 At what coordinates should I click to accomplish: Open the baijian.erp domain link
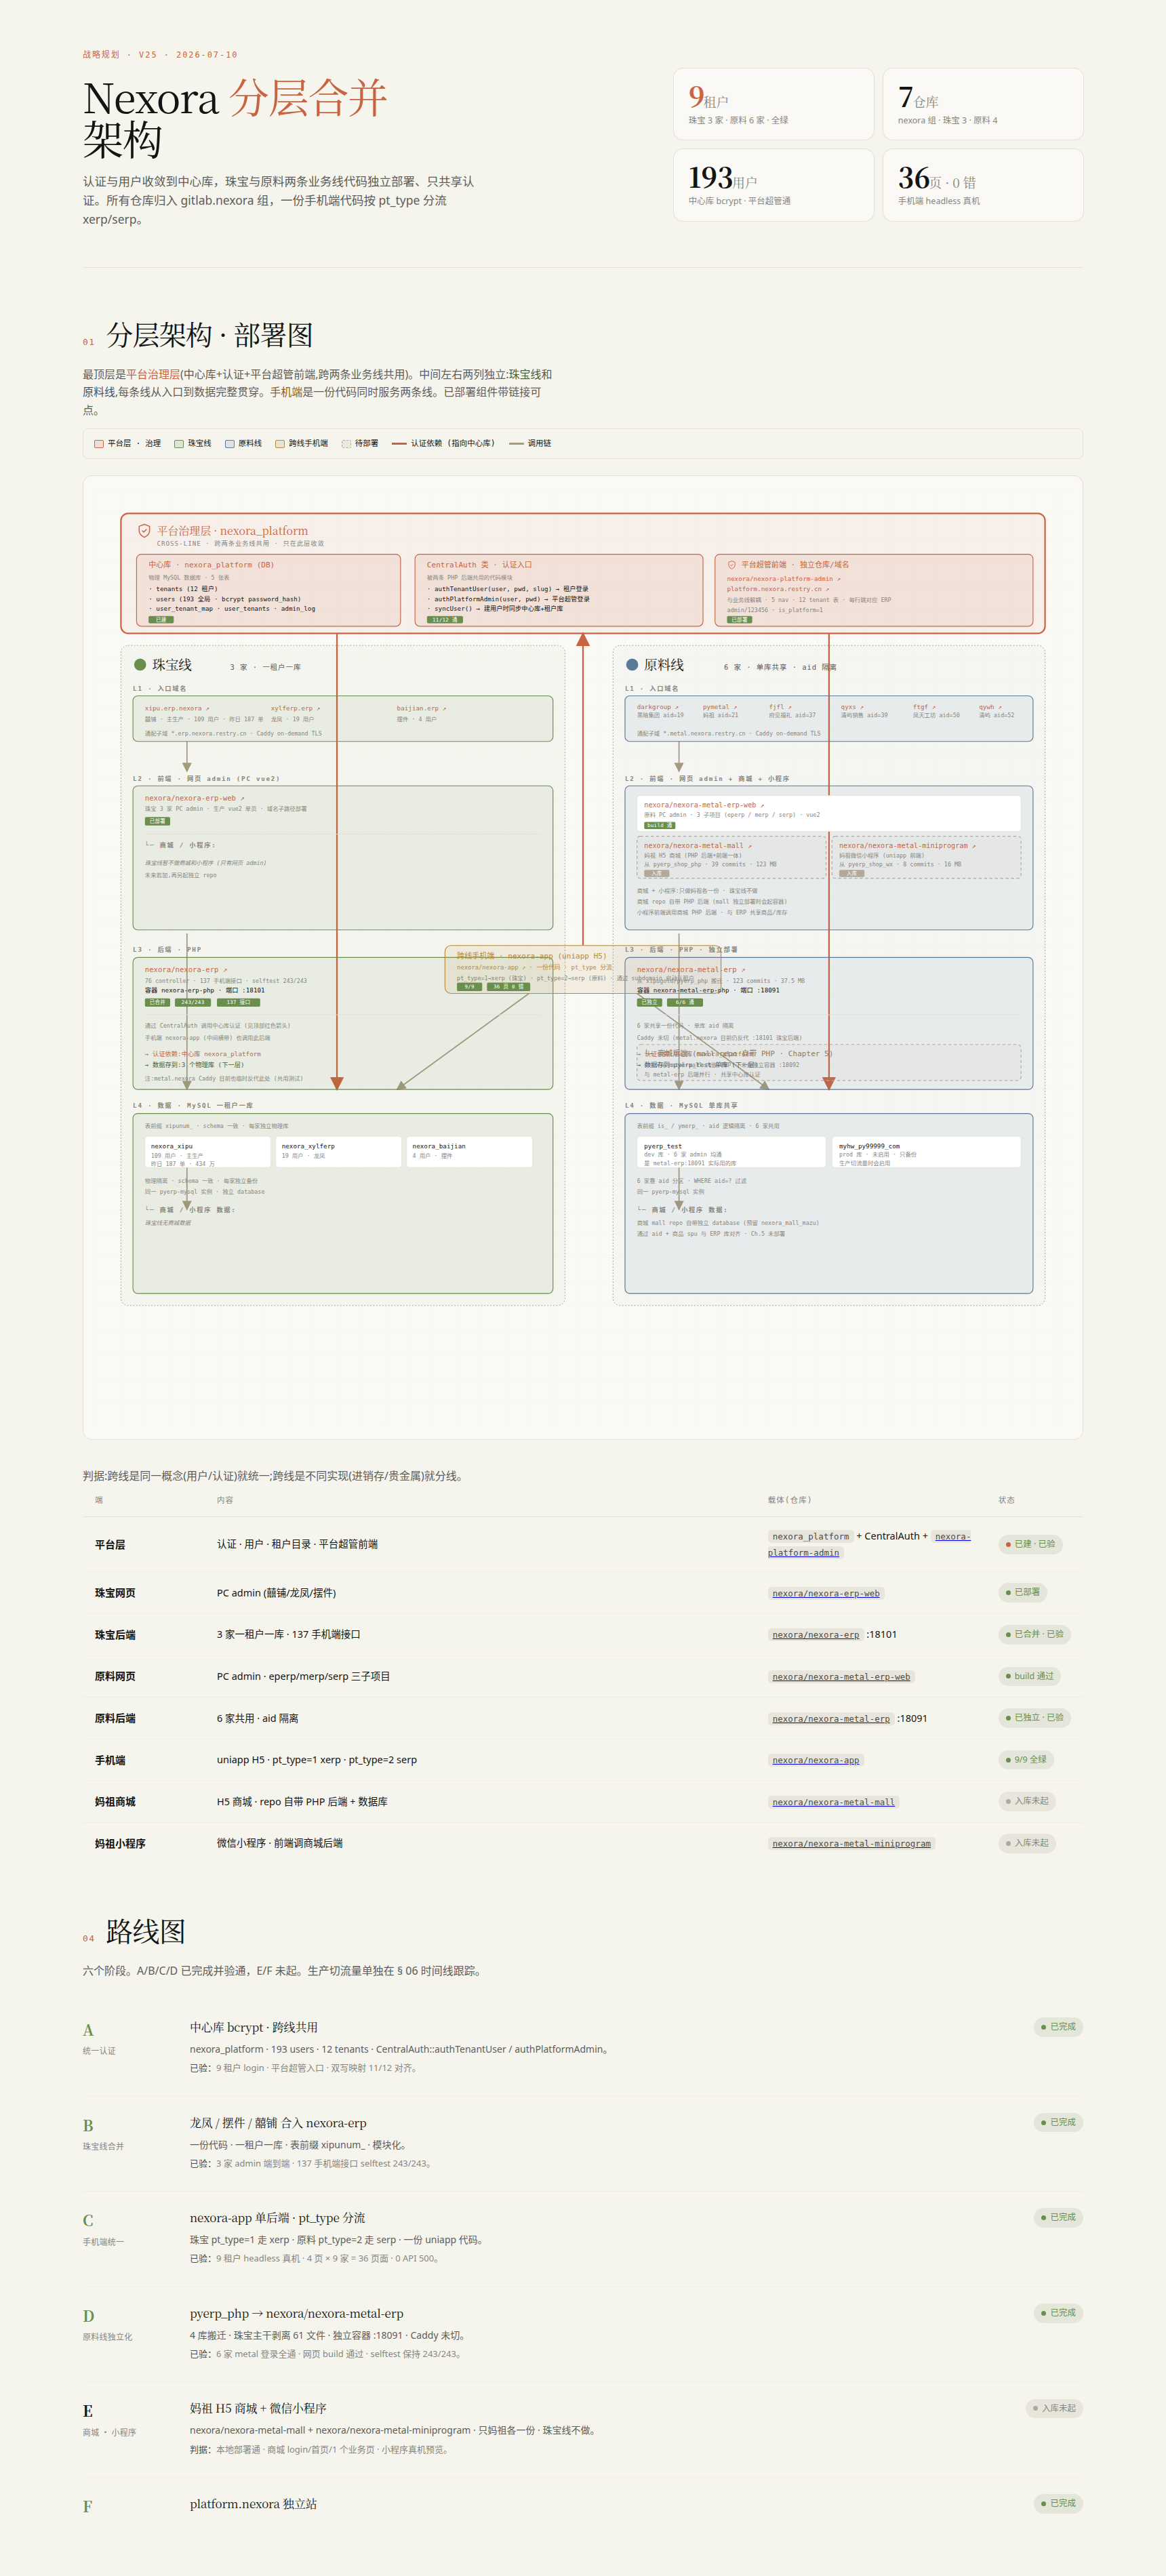click(x=421, y=708)
